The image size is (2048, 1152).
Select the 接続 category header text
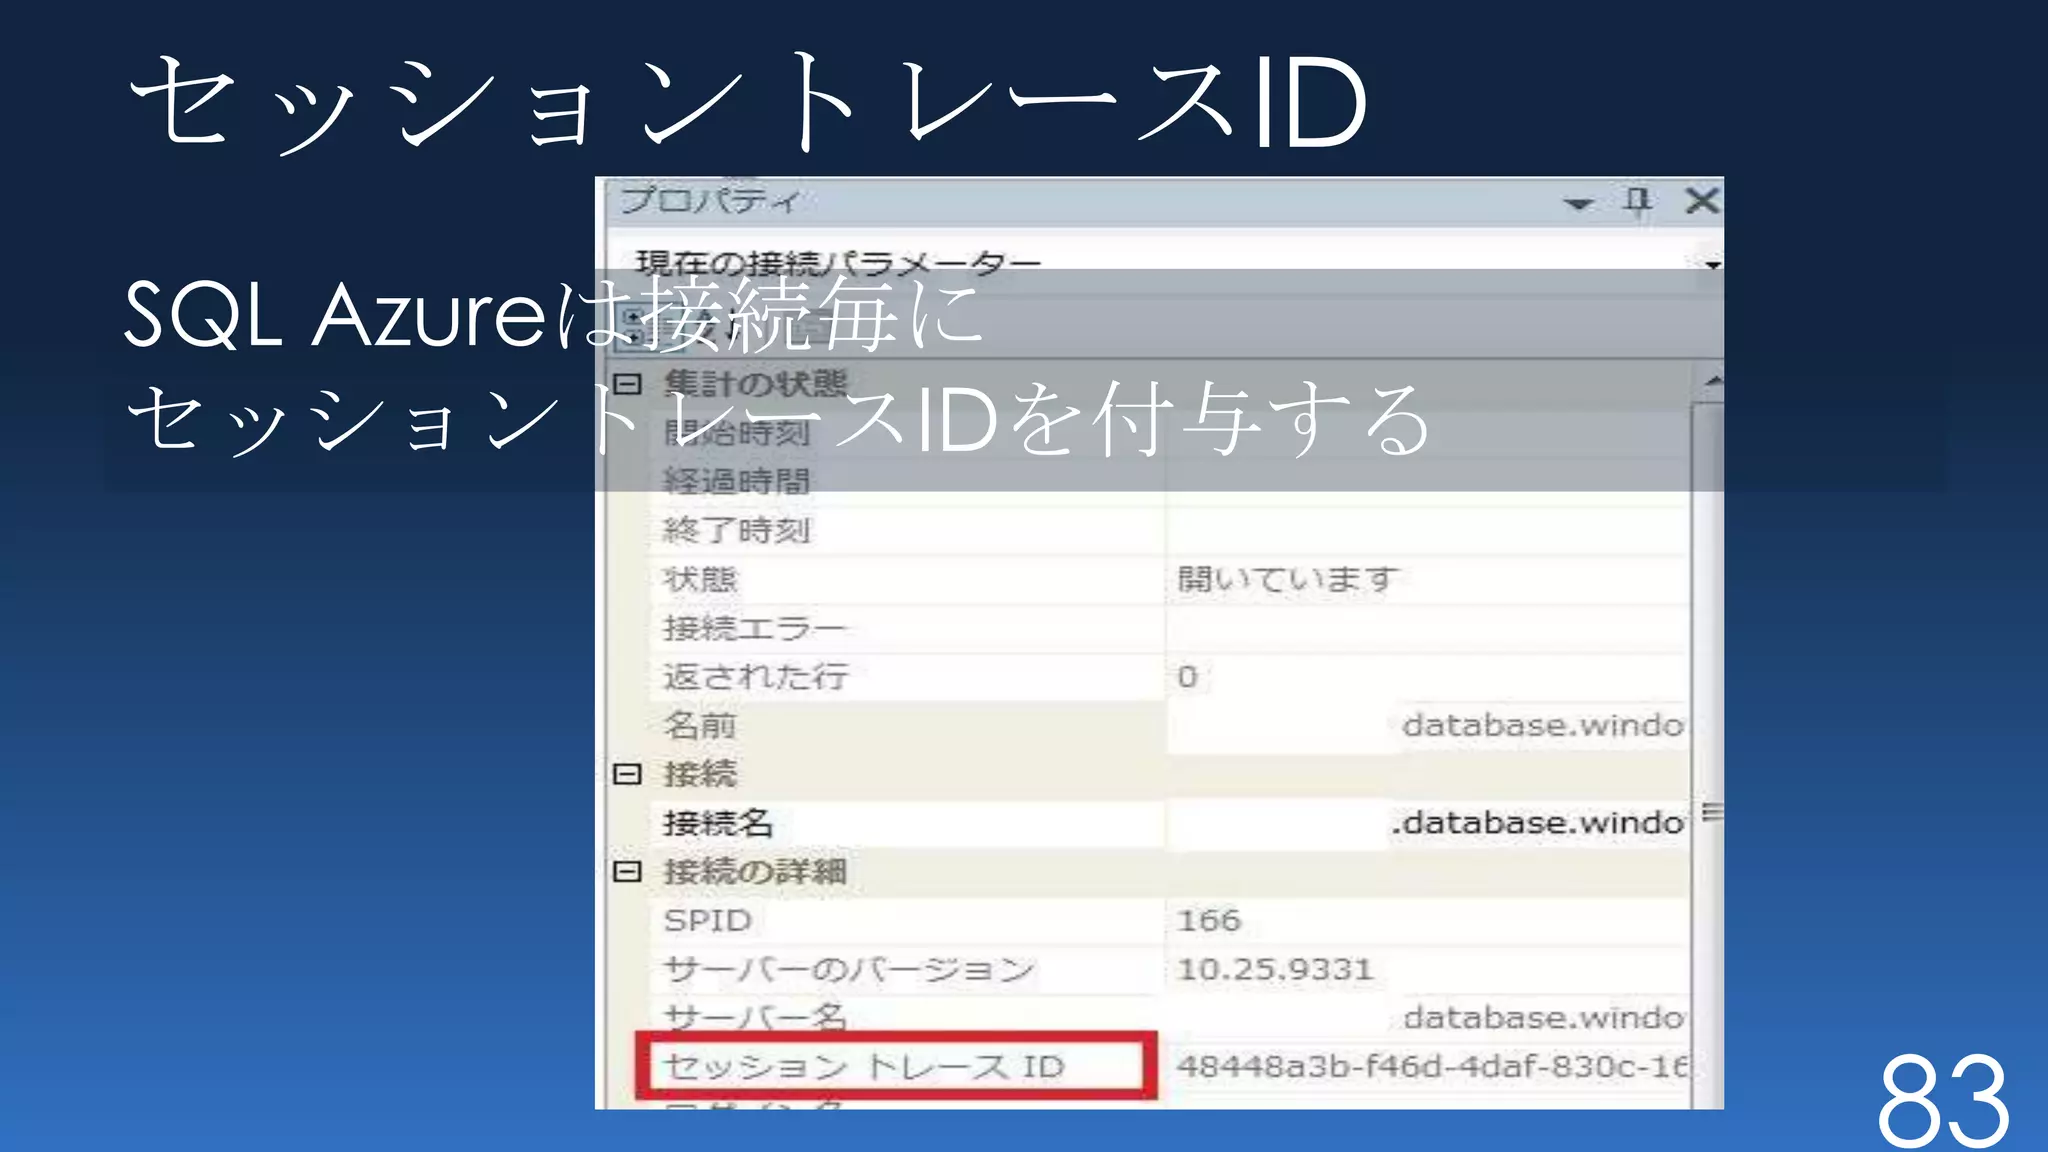[700, 774]
